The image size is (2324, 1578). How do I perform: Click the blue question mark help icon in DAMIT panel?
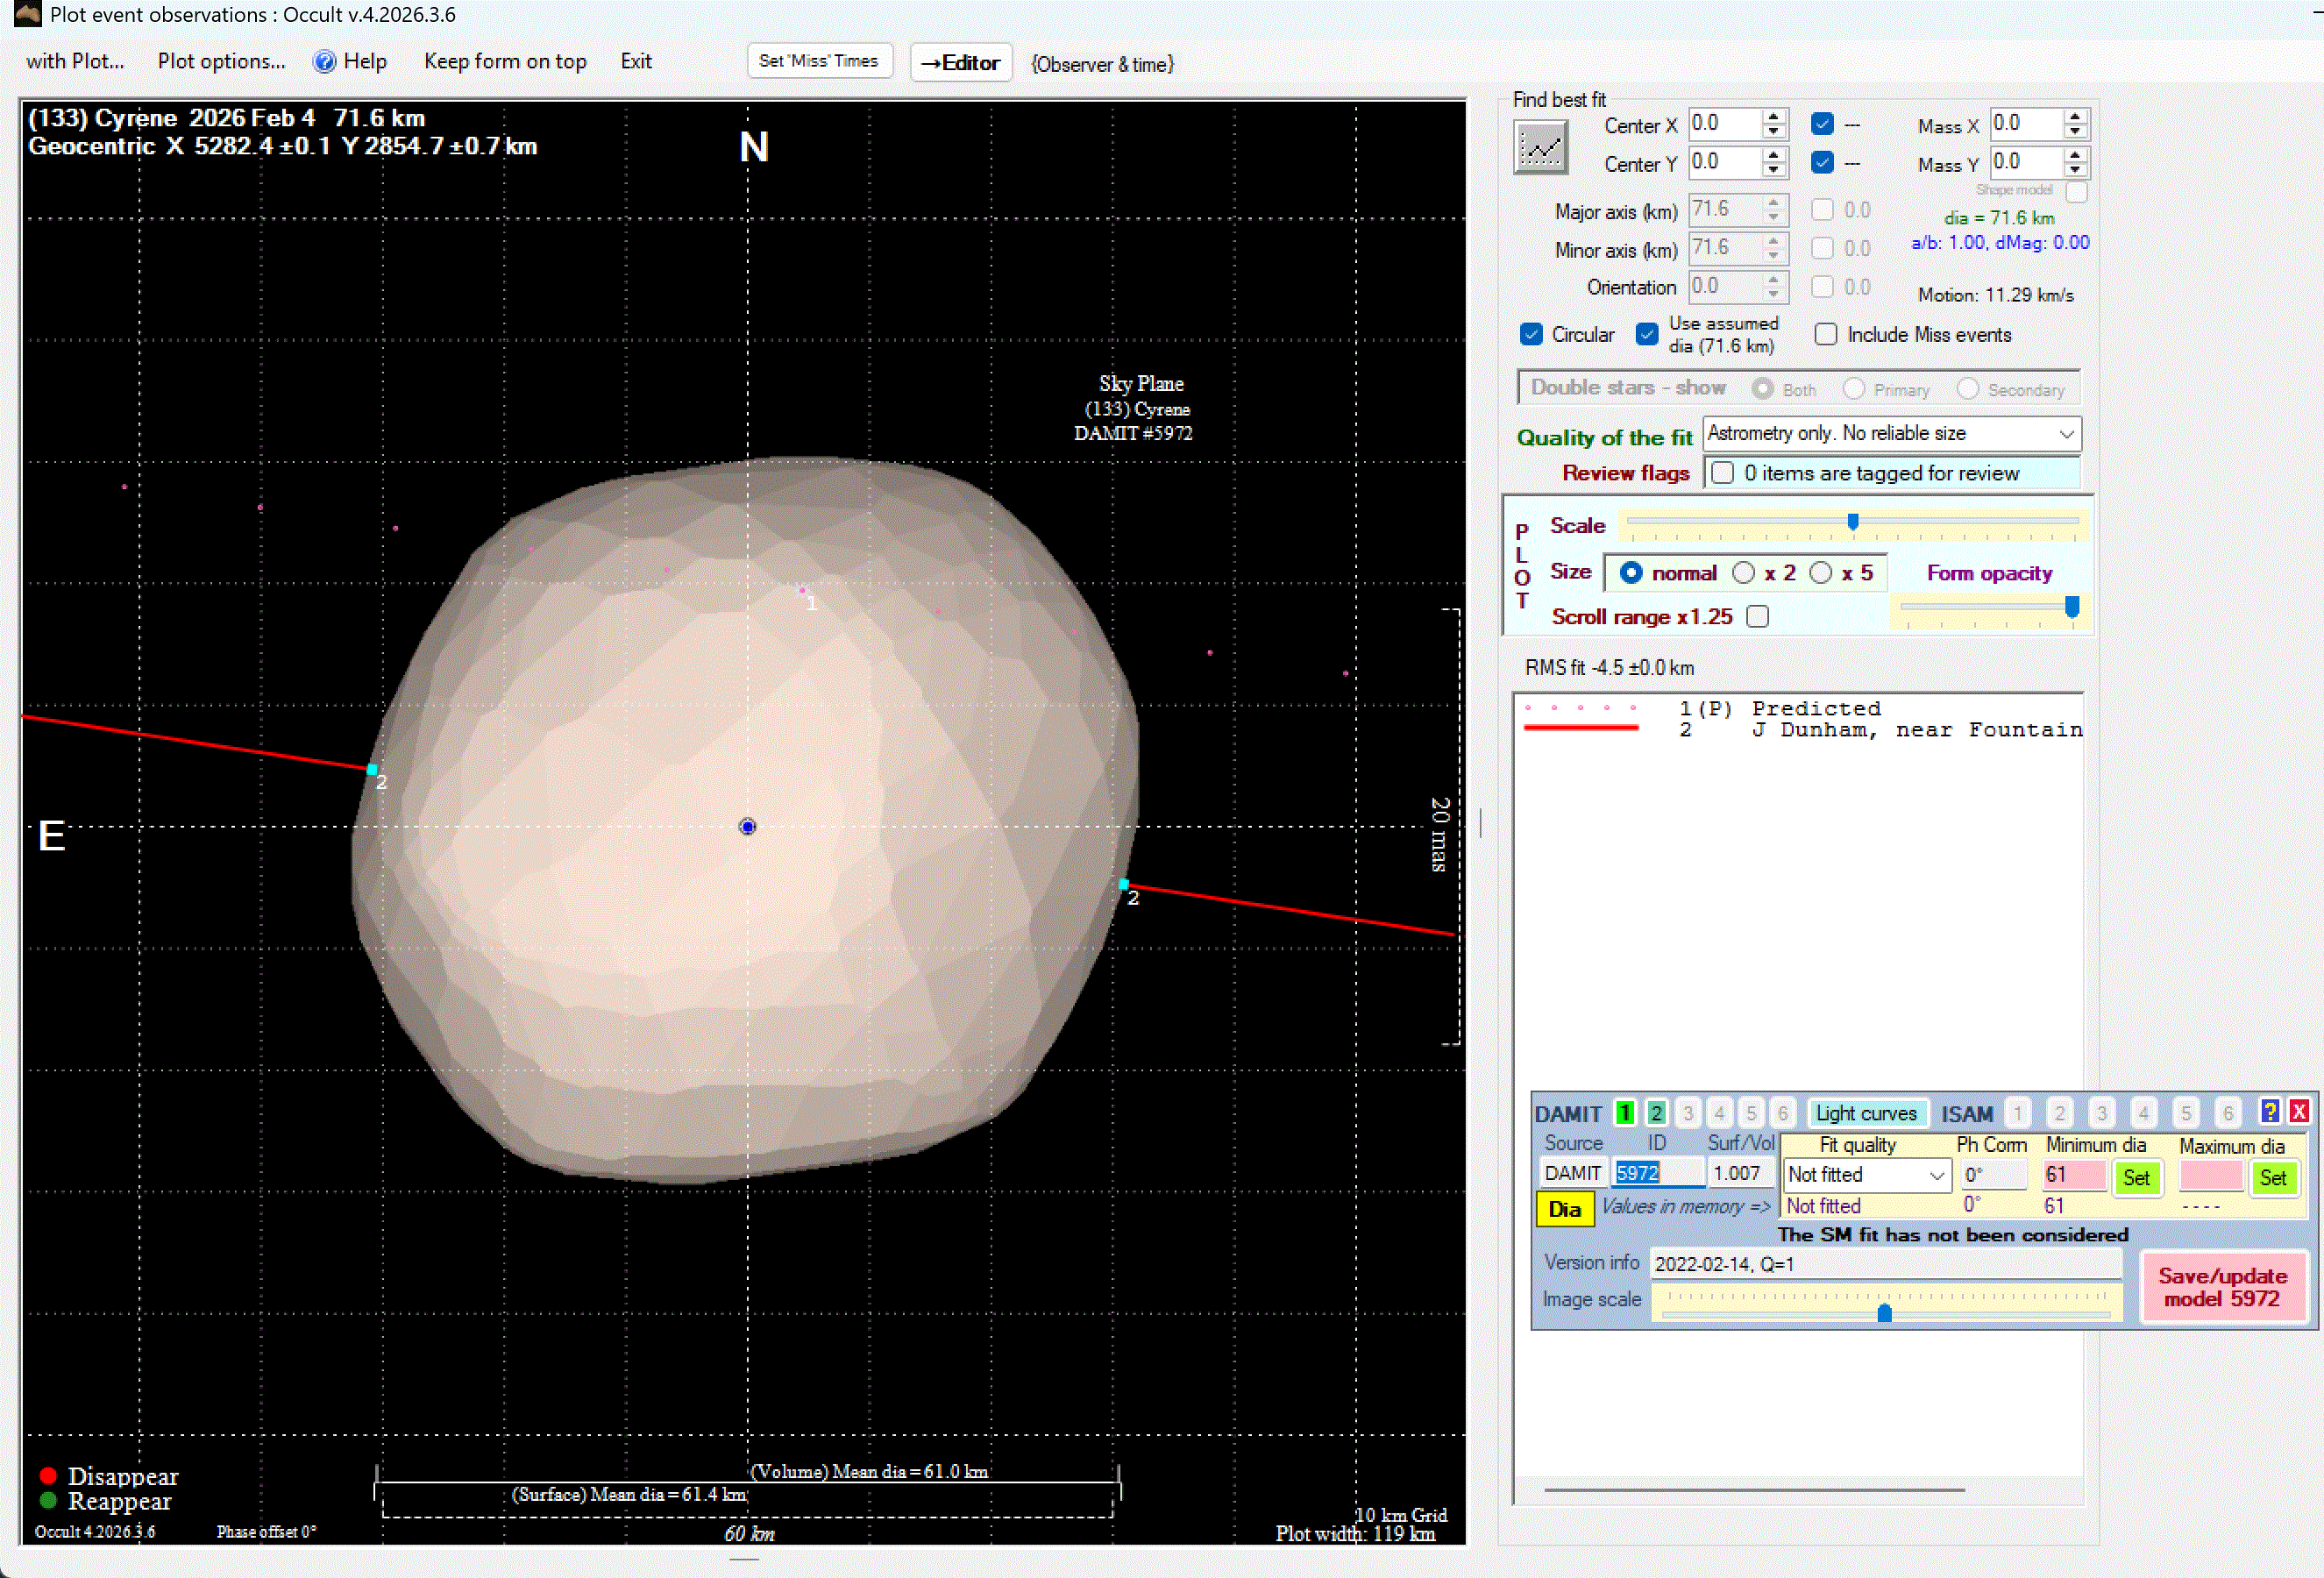(2269, 1111)
